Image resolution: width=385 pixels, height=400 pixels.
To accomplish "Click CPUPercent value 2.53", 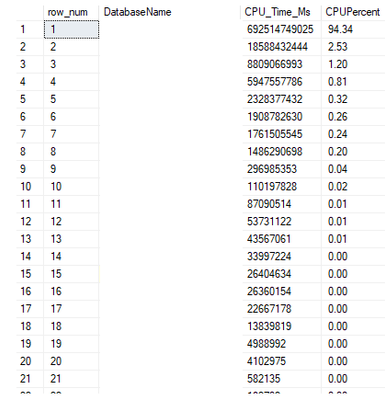I will (337, 47).
